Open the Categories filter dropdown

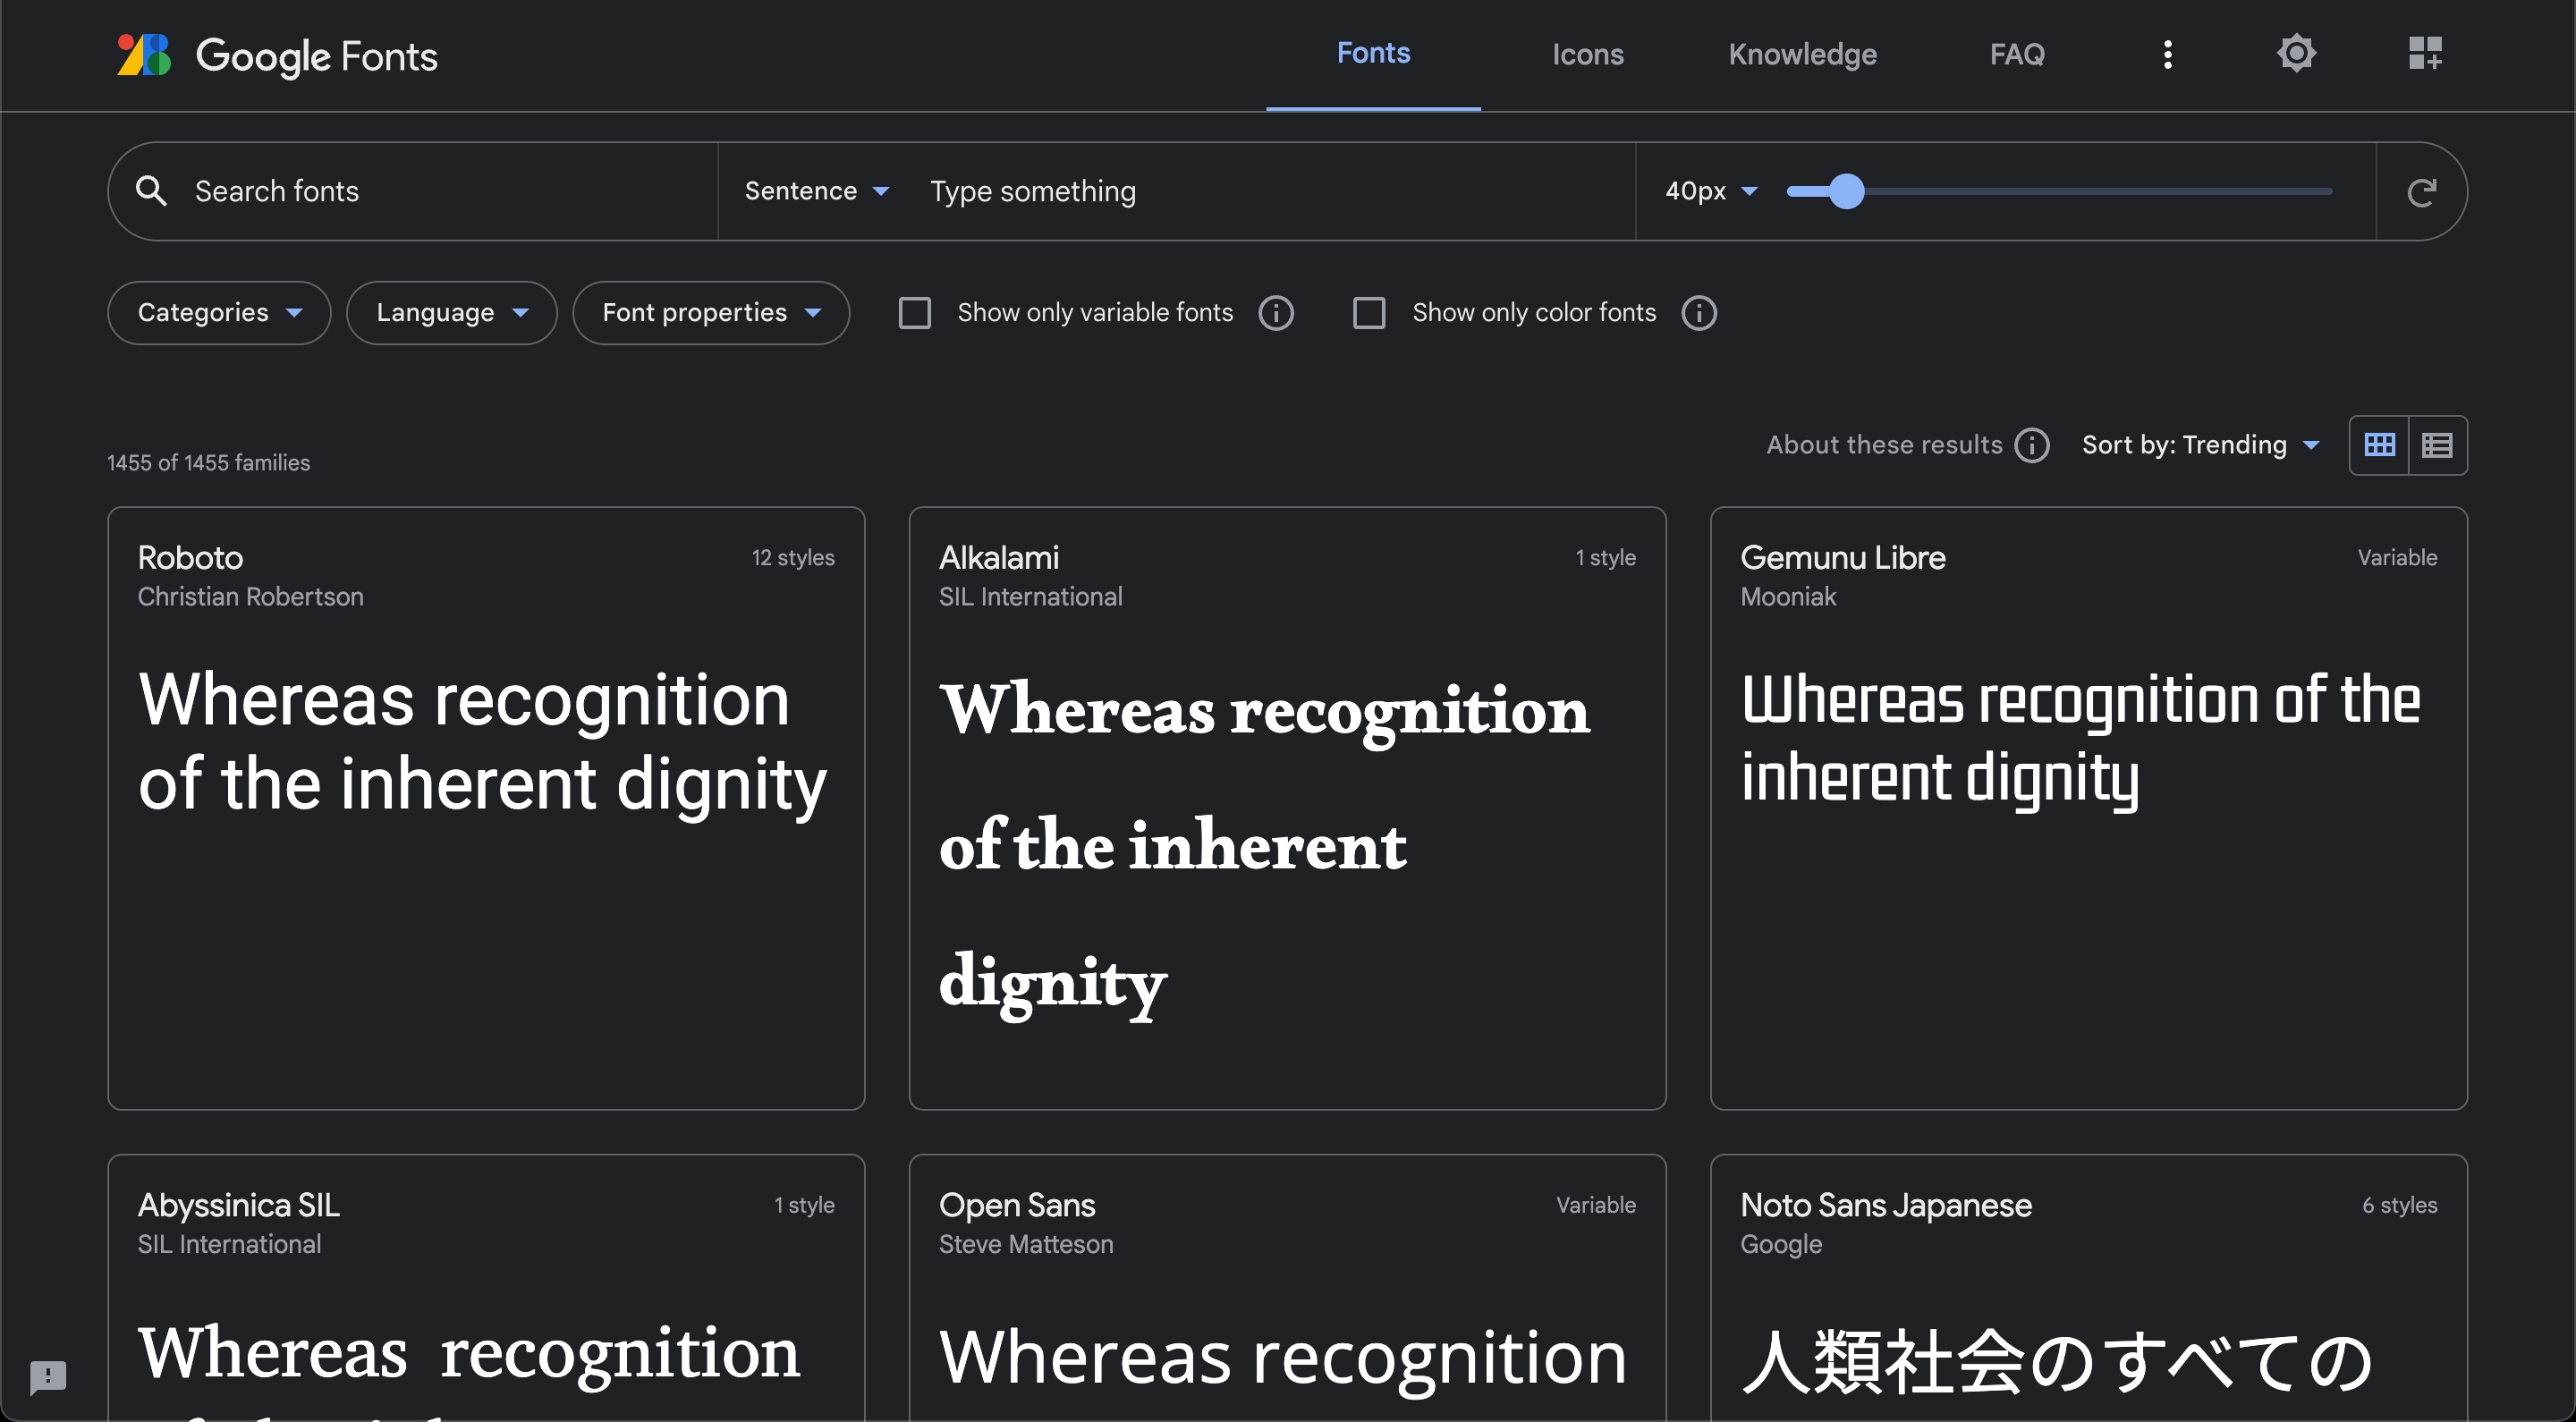pyautogui.click(x=219, y=313)
